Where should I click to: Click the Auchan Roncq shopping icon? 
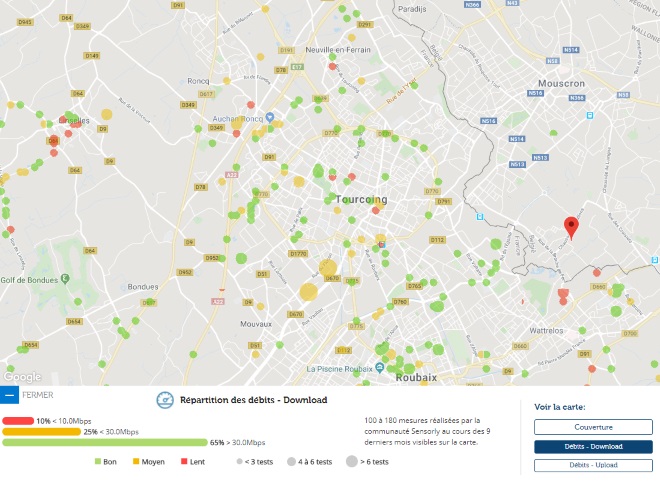tap(203, 127)
